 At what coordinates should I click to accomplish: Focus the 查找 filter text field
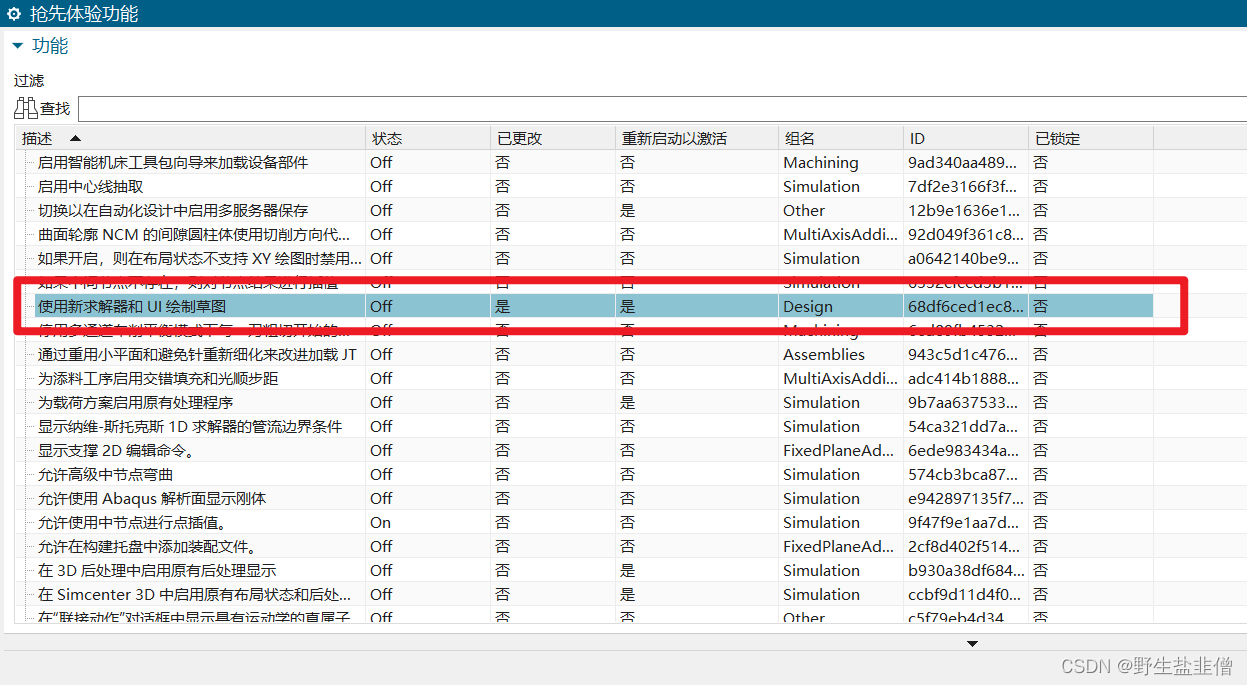click(661, 108)
